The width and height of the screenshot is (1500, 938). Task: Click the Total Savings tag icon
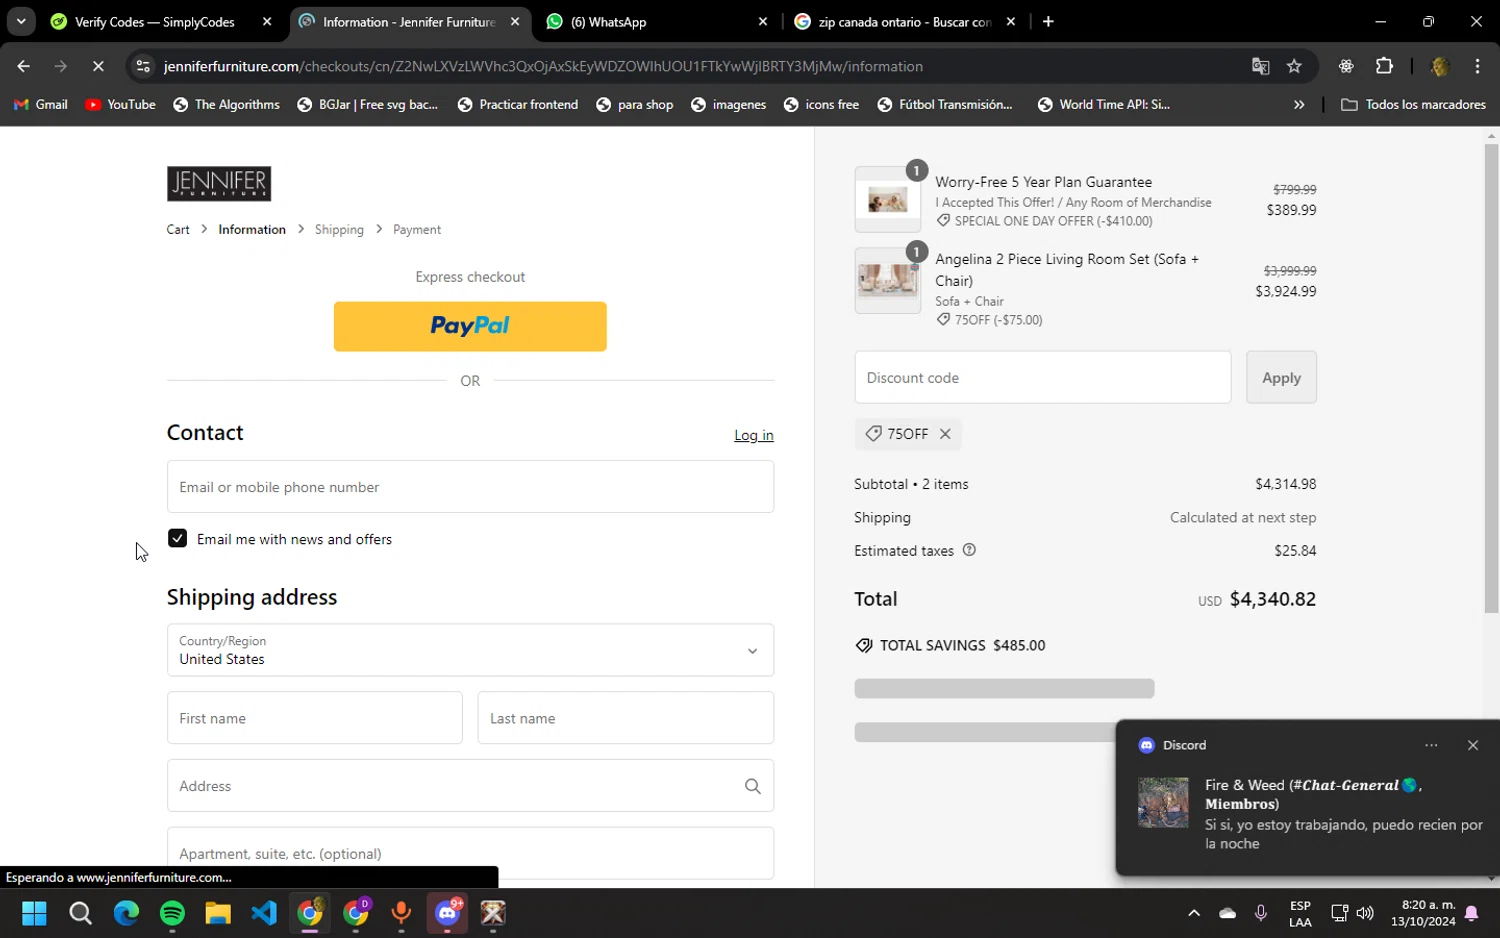click(864, 645)
